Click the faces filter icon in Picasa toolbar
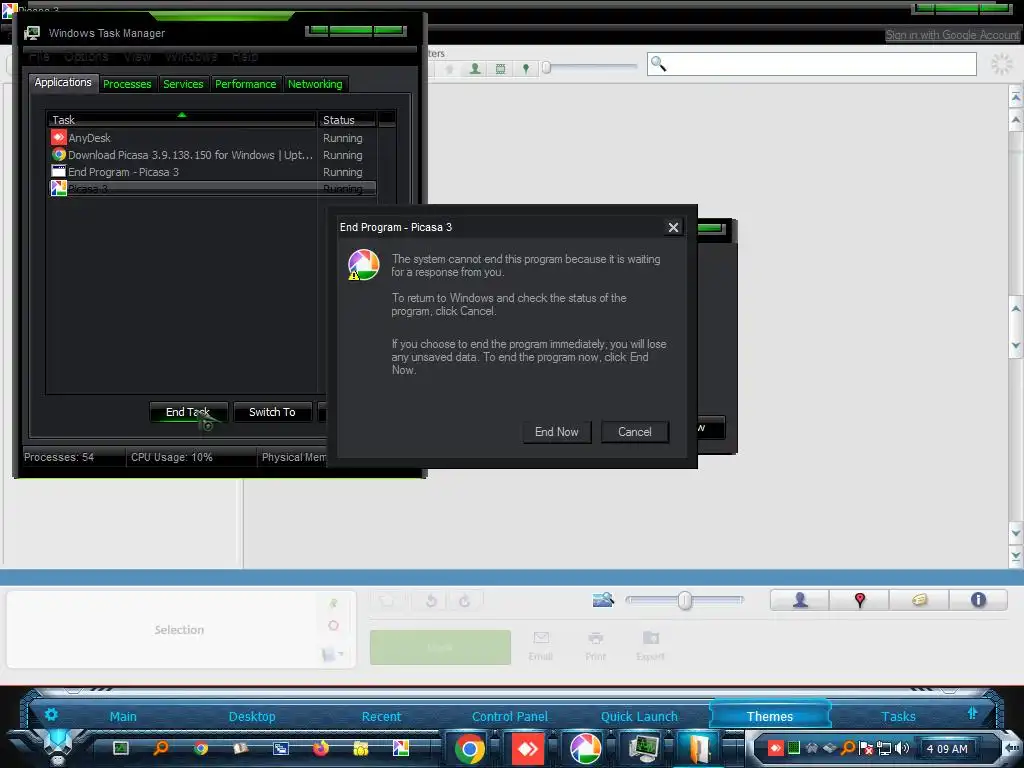 coord(475,68)
